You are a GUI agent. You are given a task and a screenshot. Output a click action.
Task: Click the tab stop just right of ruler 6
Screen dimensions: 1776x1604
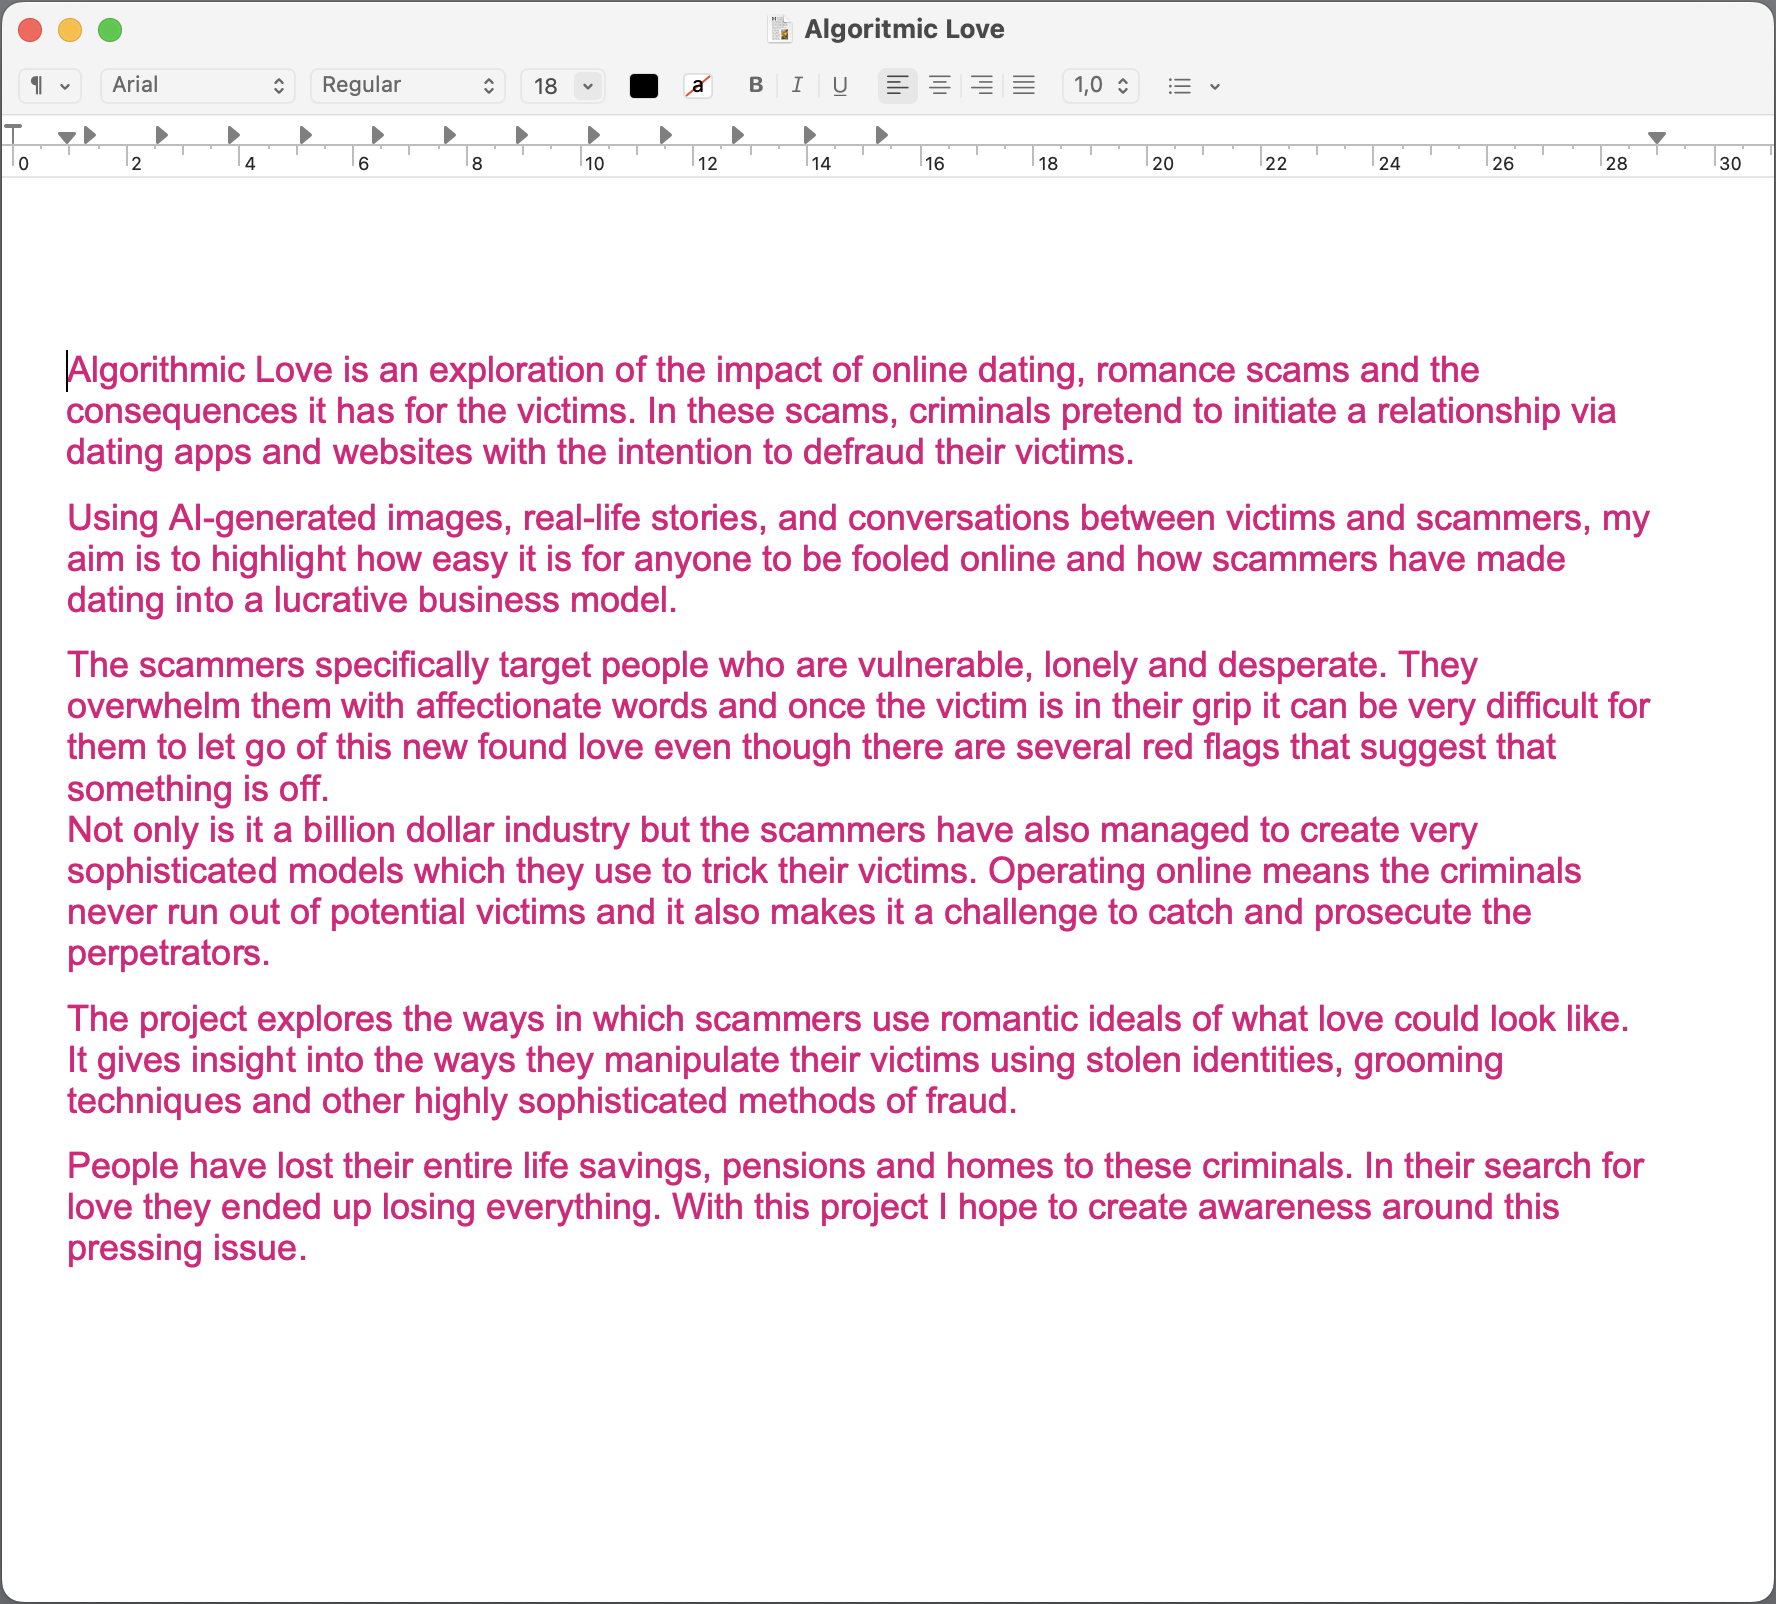pyautogui.click(x=377, y=134)
